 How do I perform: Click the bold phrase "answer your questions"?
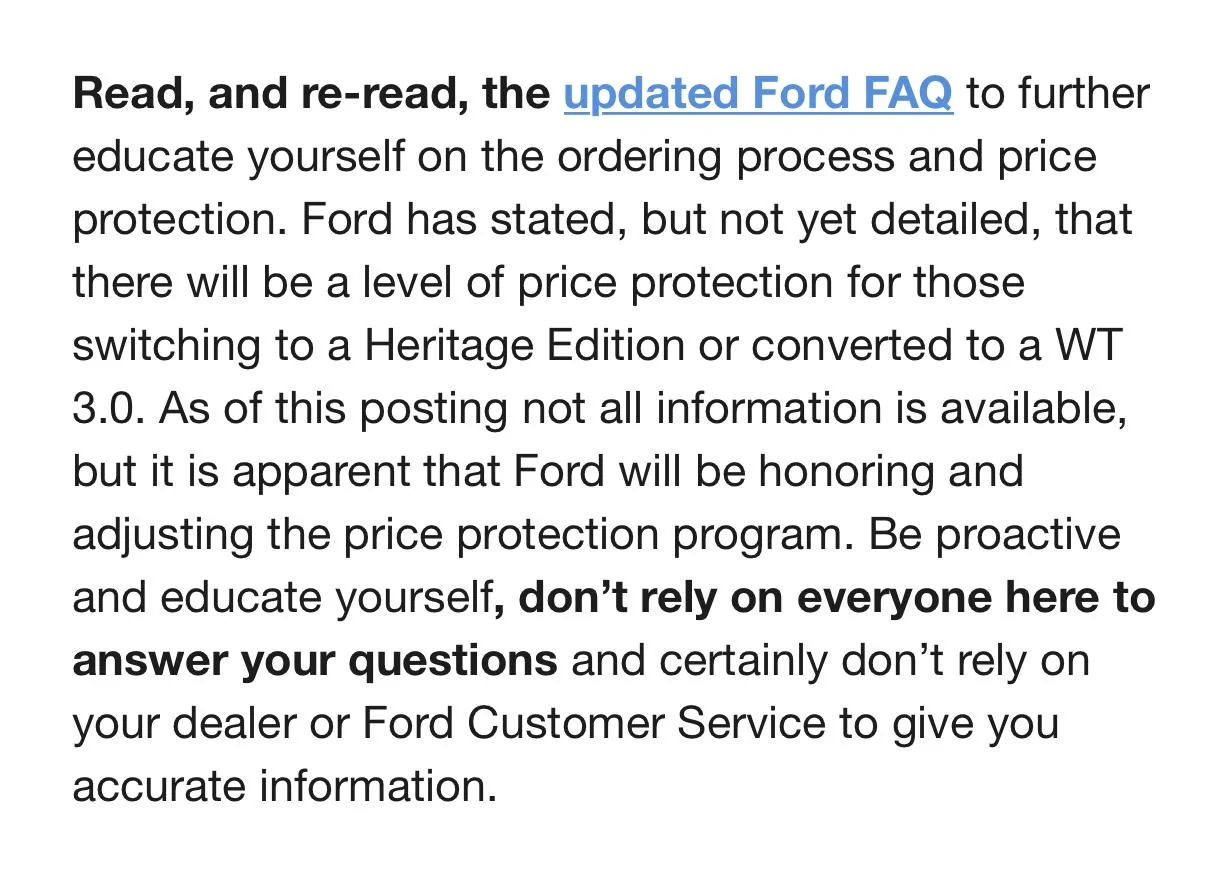click(315, 662)
